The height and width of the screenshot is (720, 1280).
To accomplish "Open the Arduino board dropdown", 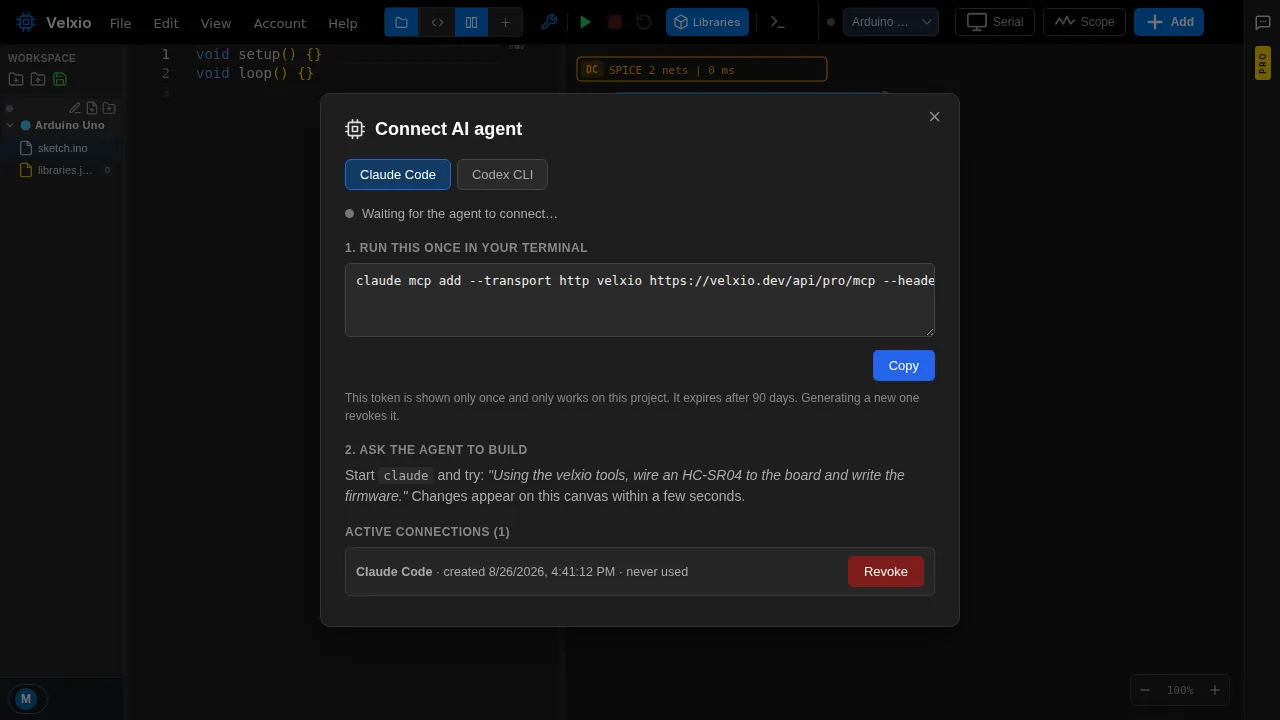I will click(891, 22).
